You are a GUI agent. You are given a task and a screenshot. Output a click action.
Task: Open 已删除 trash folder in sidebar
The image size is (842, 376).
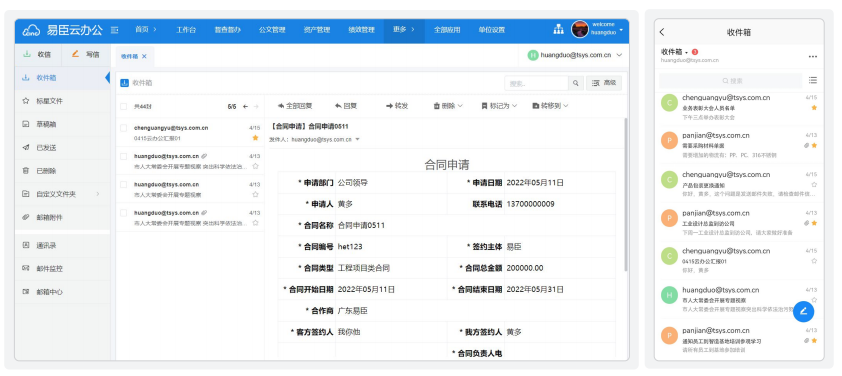pyautogui.click(x=62, y=171)
